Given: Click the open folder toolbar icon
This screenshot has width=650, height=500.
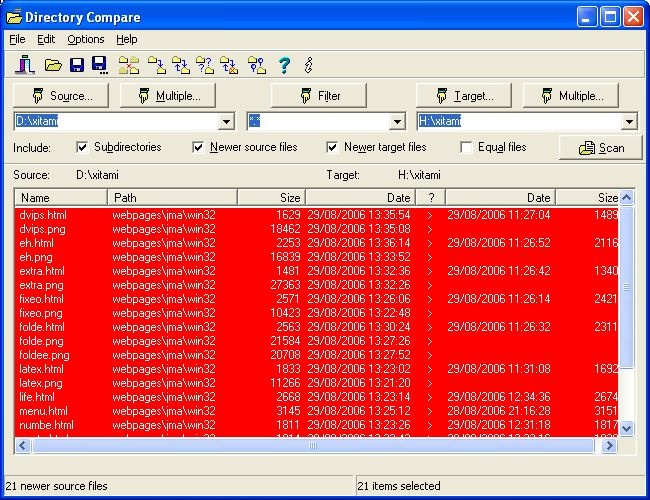Looking at the screenshot, I should 53,65.
